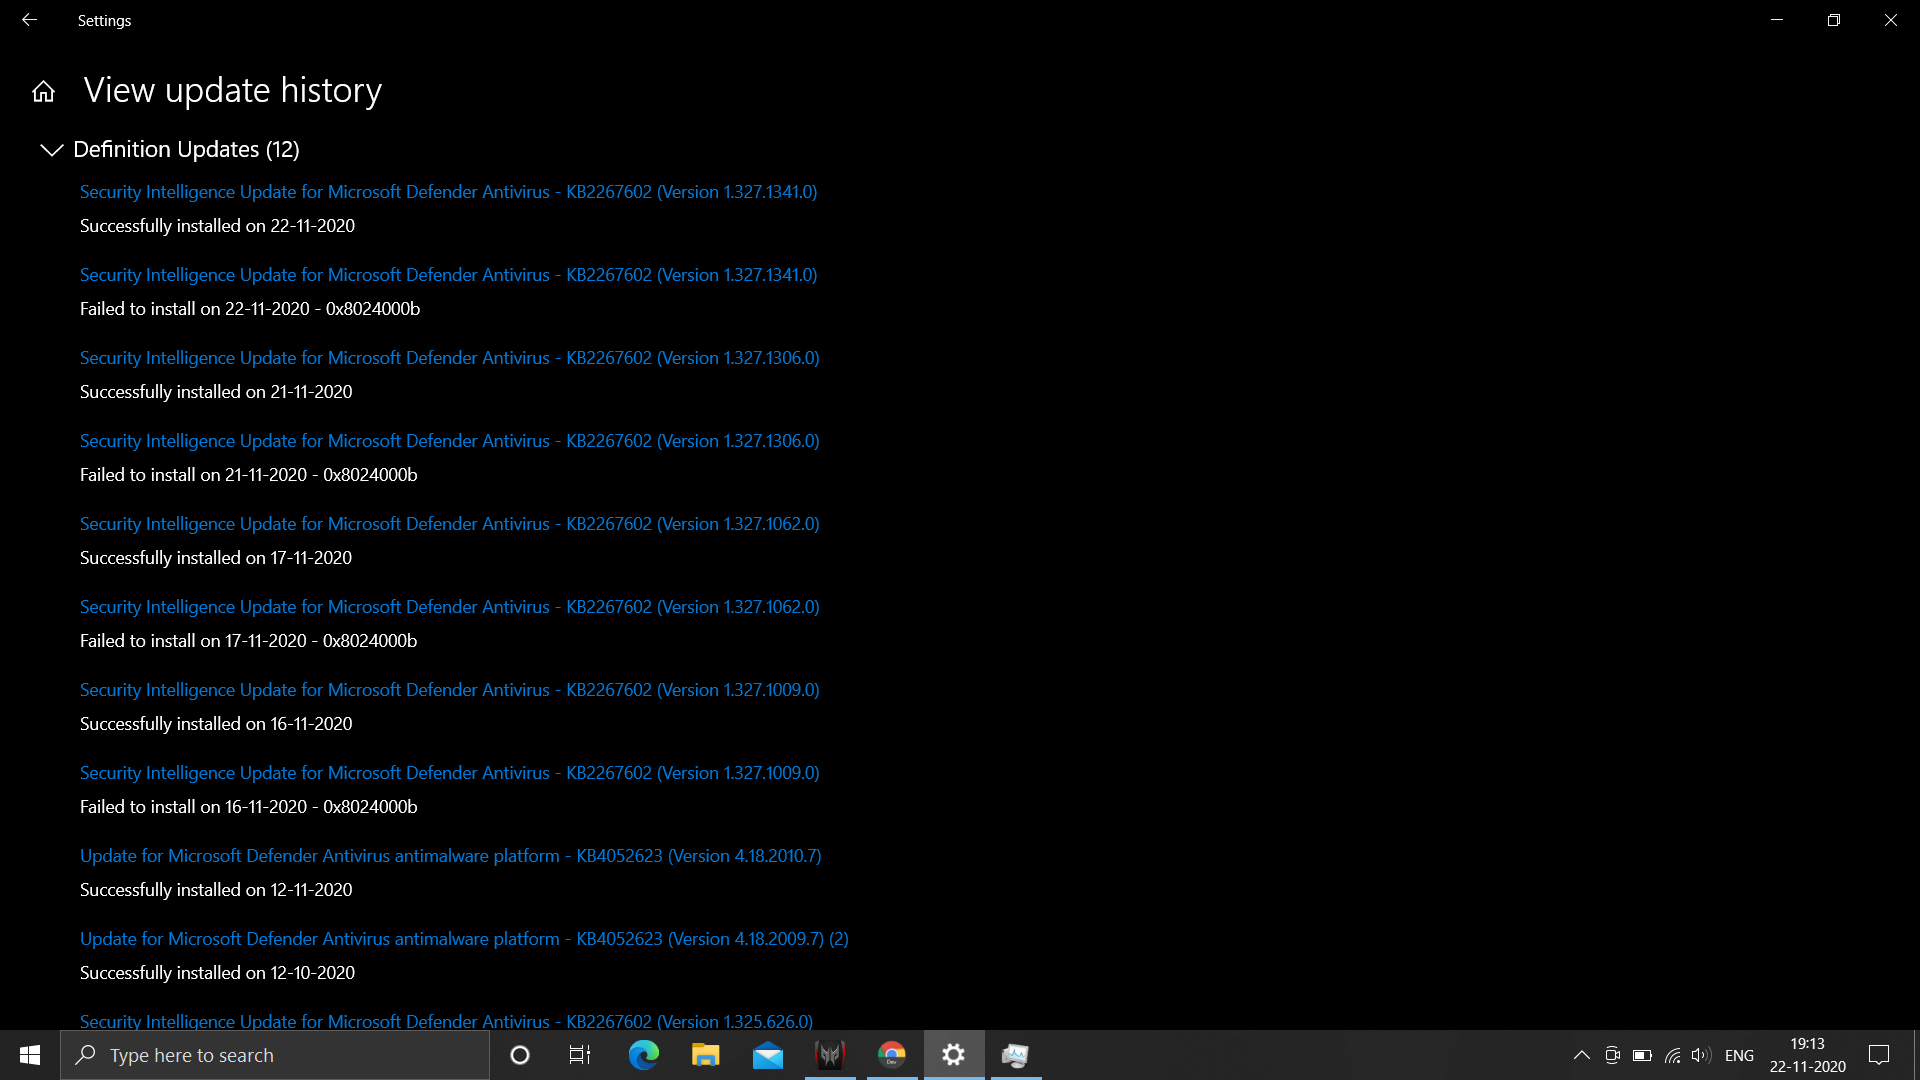Go back using the Settings back arrow
This screenshot has width=1920, height=1080.
click(29, 20)
